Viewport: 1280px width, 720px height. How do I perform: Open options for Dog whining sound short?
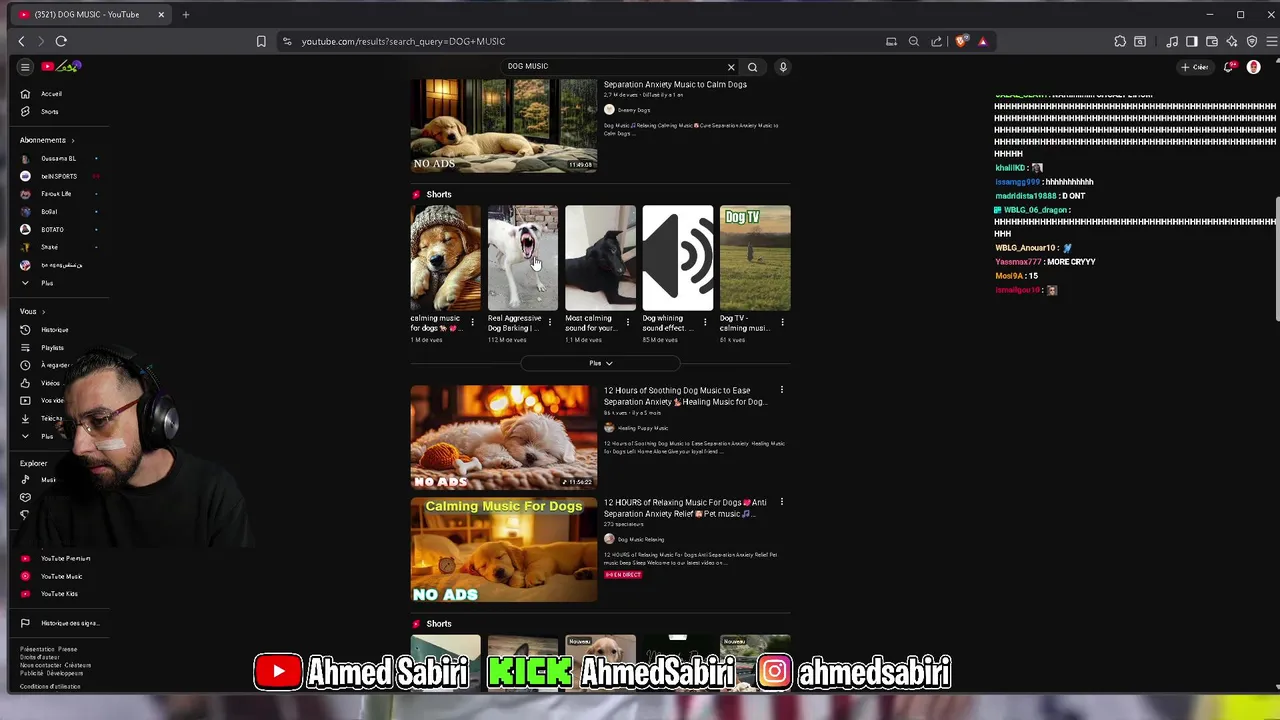point(705,322)
